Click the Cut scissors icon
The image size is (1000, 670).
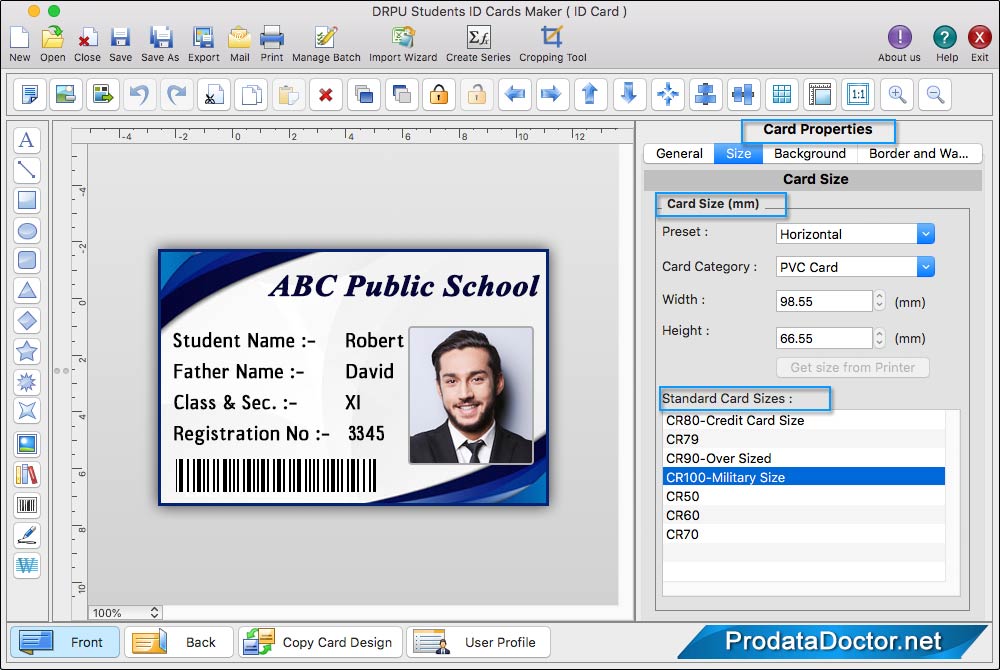(x=214, y=94)
